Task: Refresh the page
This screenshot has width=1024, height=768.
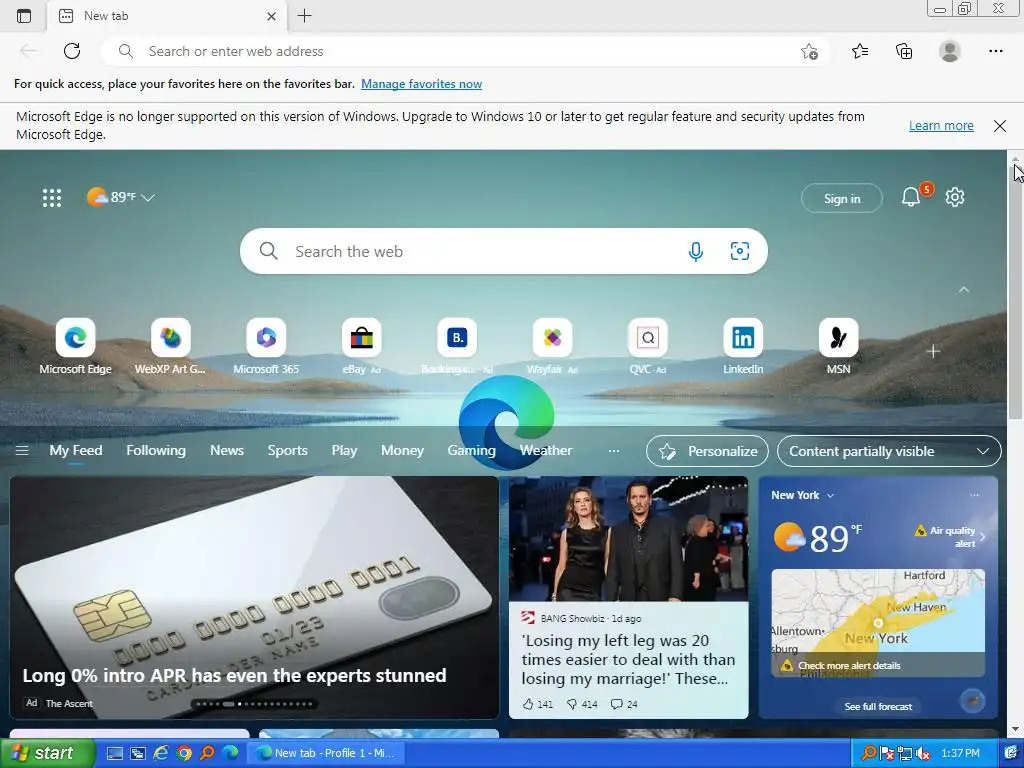Action: (72, 51)
